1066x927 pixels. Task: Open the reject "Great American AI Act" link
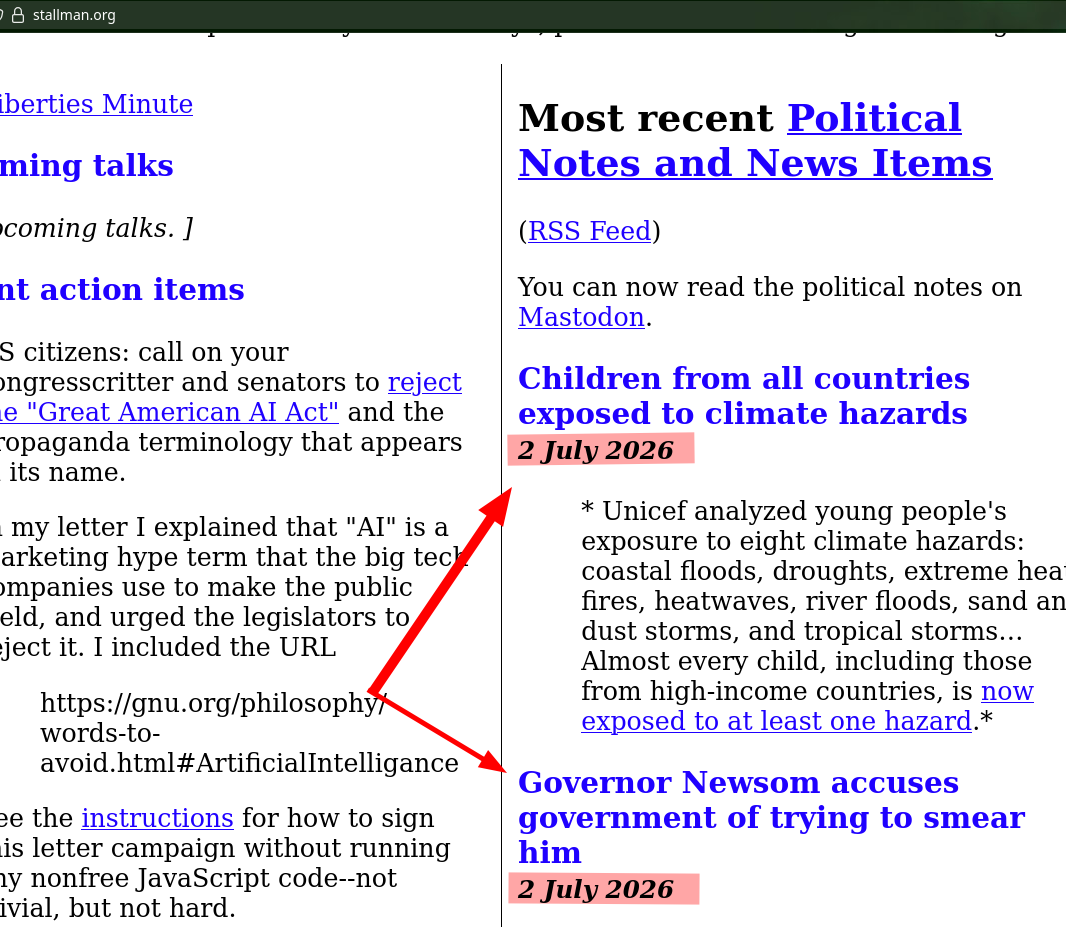(x=230, y=397)
